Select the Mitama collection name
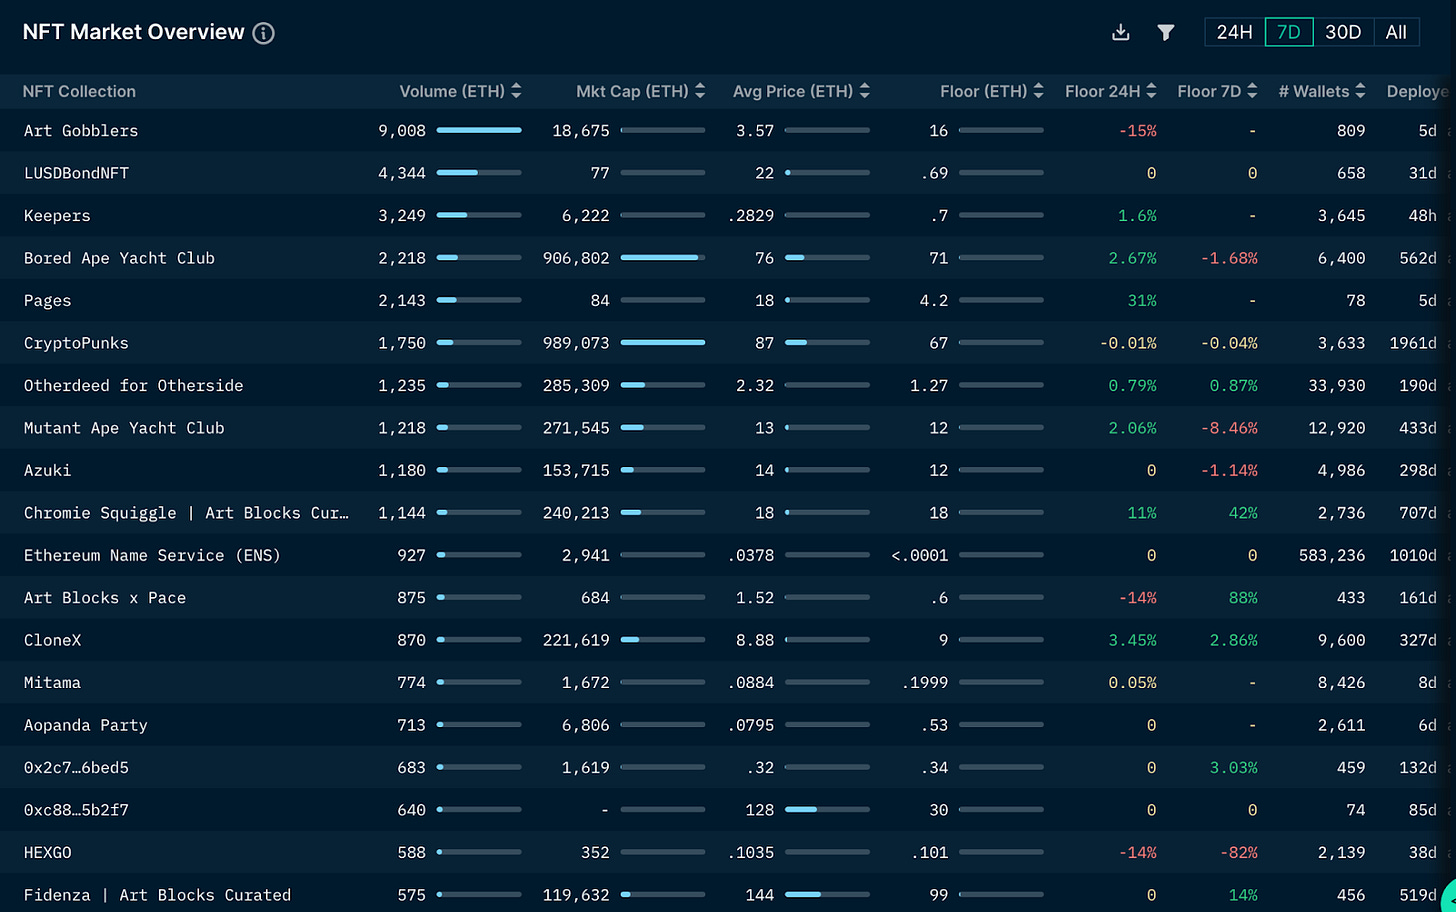Screen dimensions: 1456x912 coord(52,683)
